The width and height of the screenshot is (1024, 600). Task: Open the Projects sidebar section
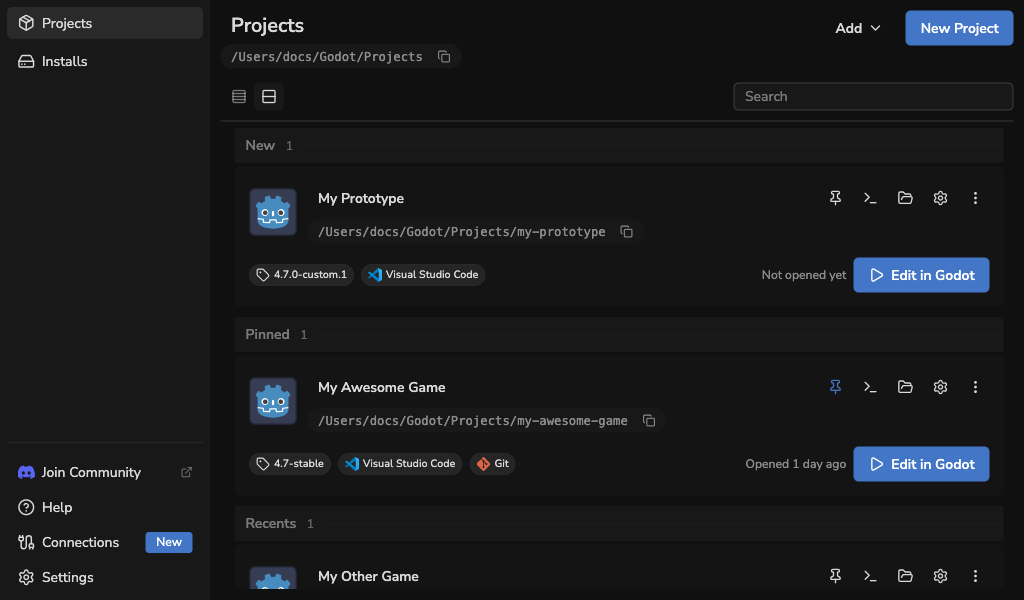(x=104, y=23)
